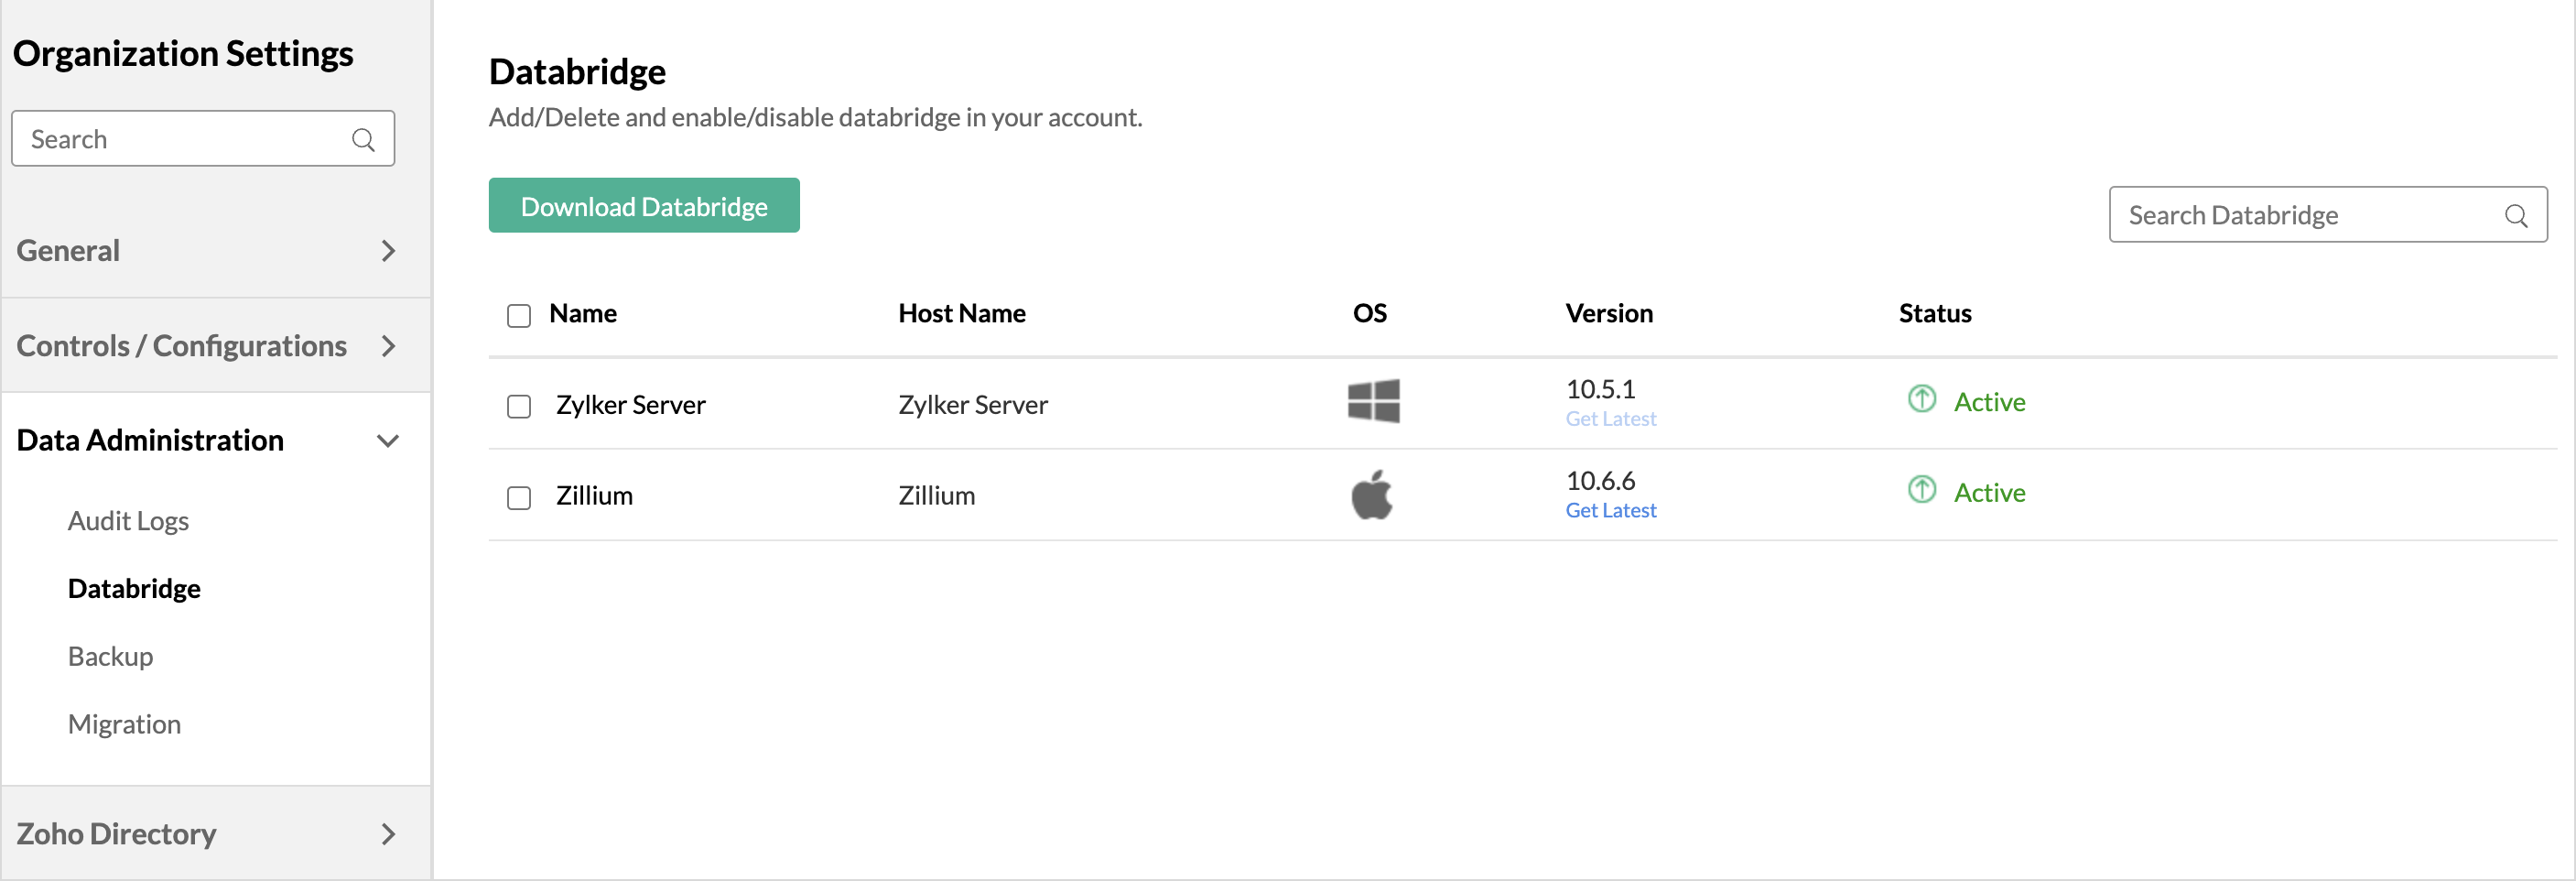Collapse the Data Administration chevron
Screen dimensions: 2576x881
(x=388, y=441)
